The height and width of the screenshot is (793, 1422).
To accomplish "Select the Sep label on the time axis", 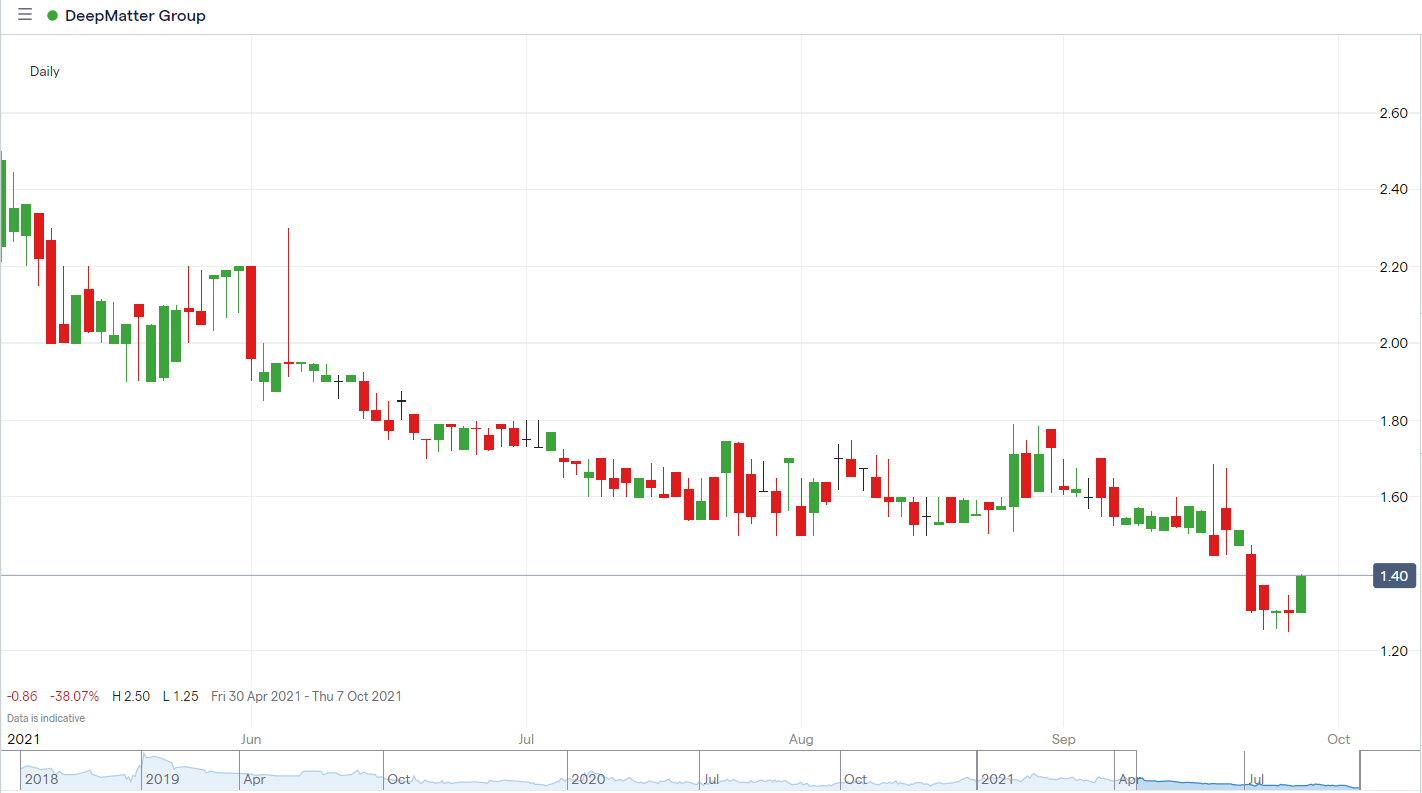I will click(x=1063, y=739).
